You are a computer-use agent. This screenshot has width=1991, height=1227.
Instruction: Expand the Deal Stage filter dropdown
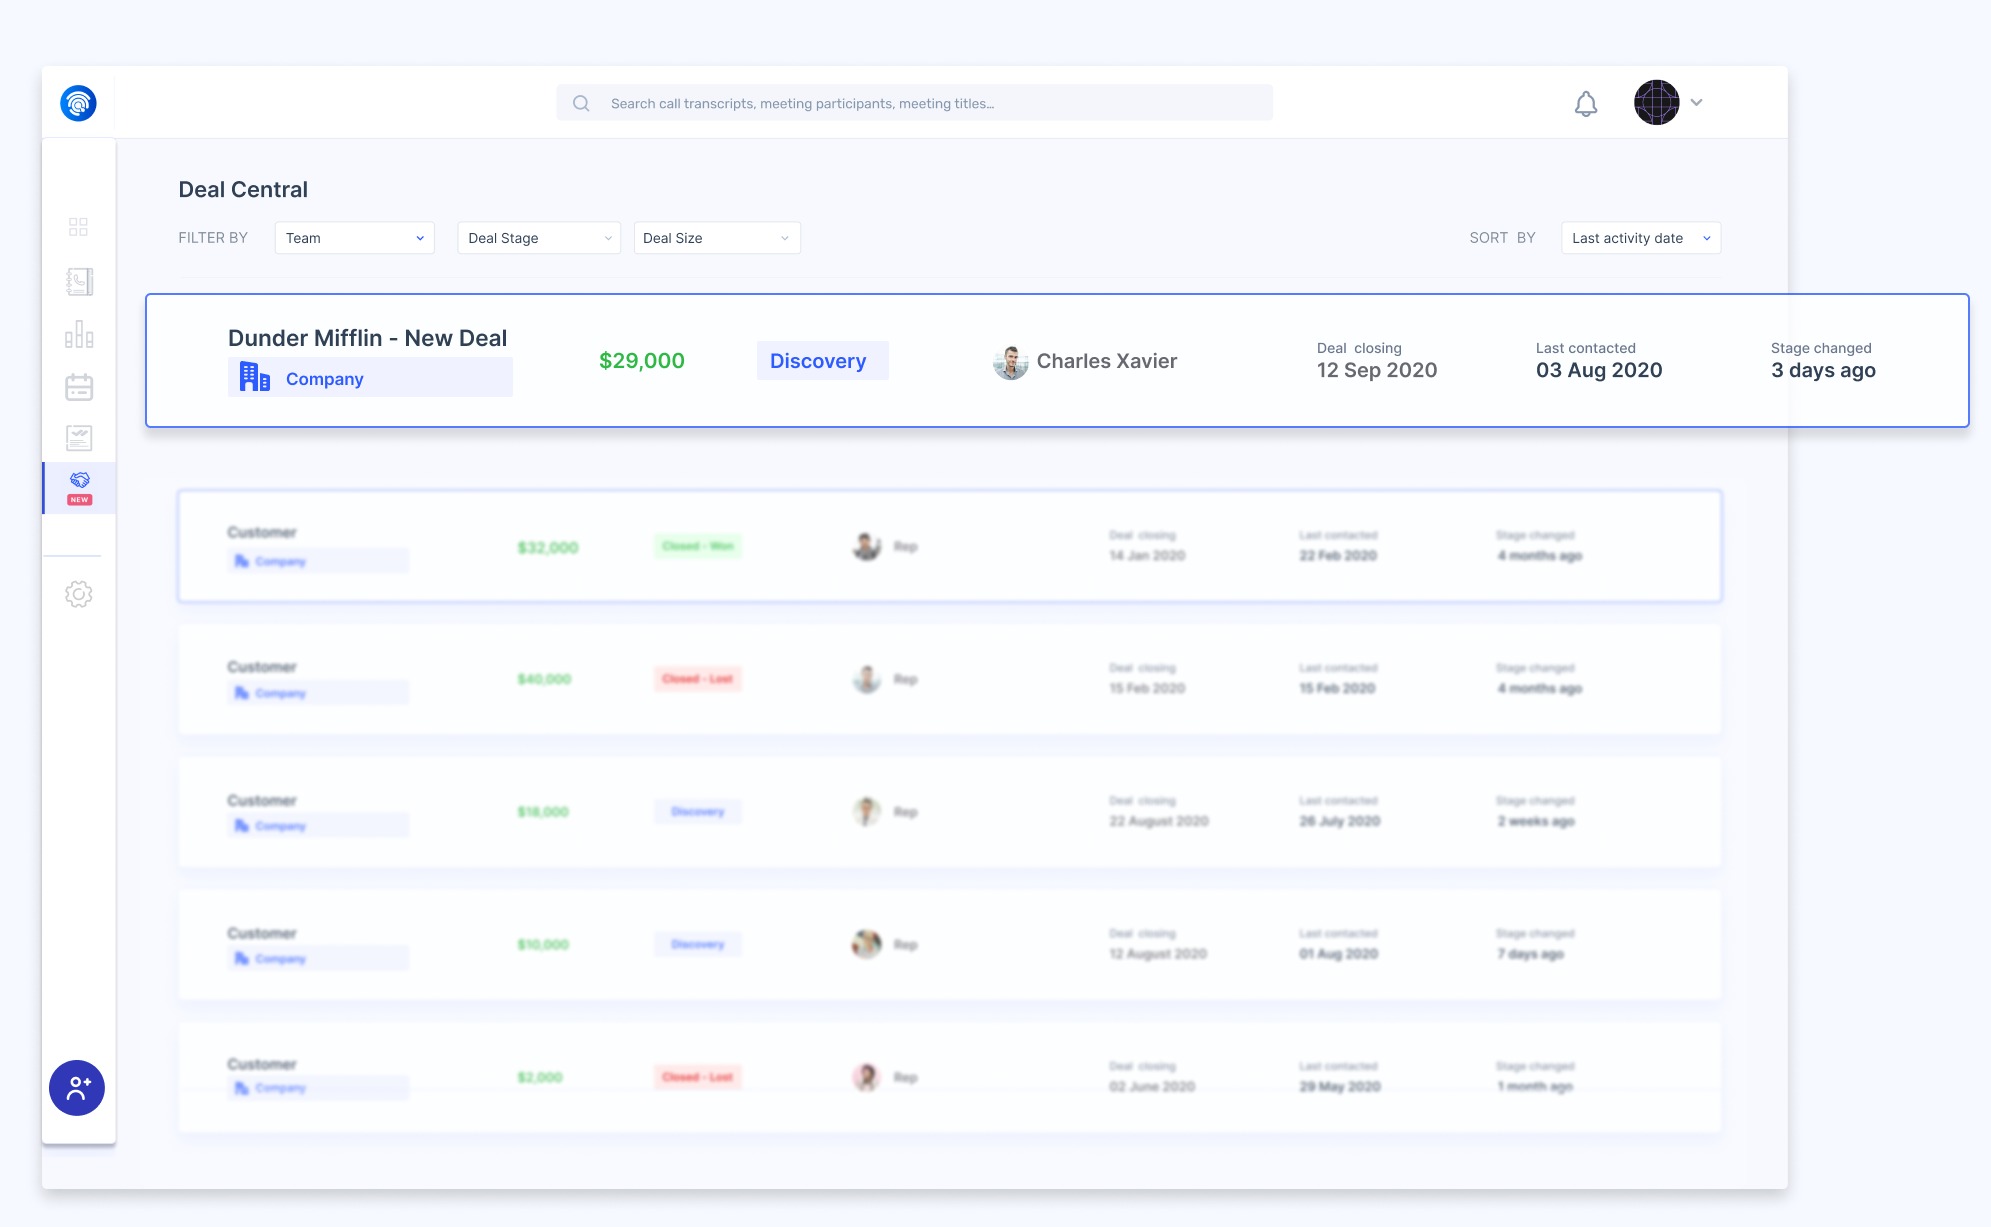(538, 238)
